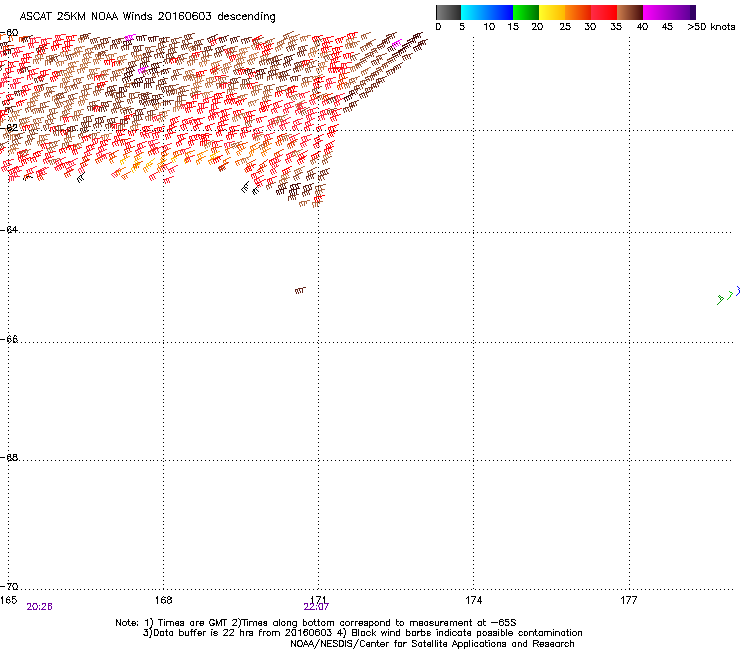The width and height of the screenshot is (740, 650).
Task: Click the isolated brown wind barb near -65
Action: click(300, 290)
